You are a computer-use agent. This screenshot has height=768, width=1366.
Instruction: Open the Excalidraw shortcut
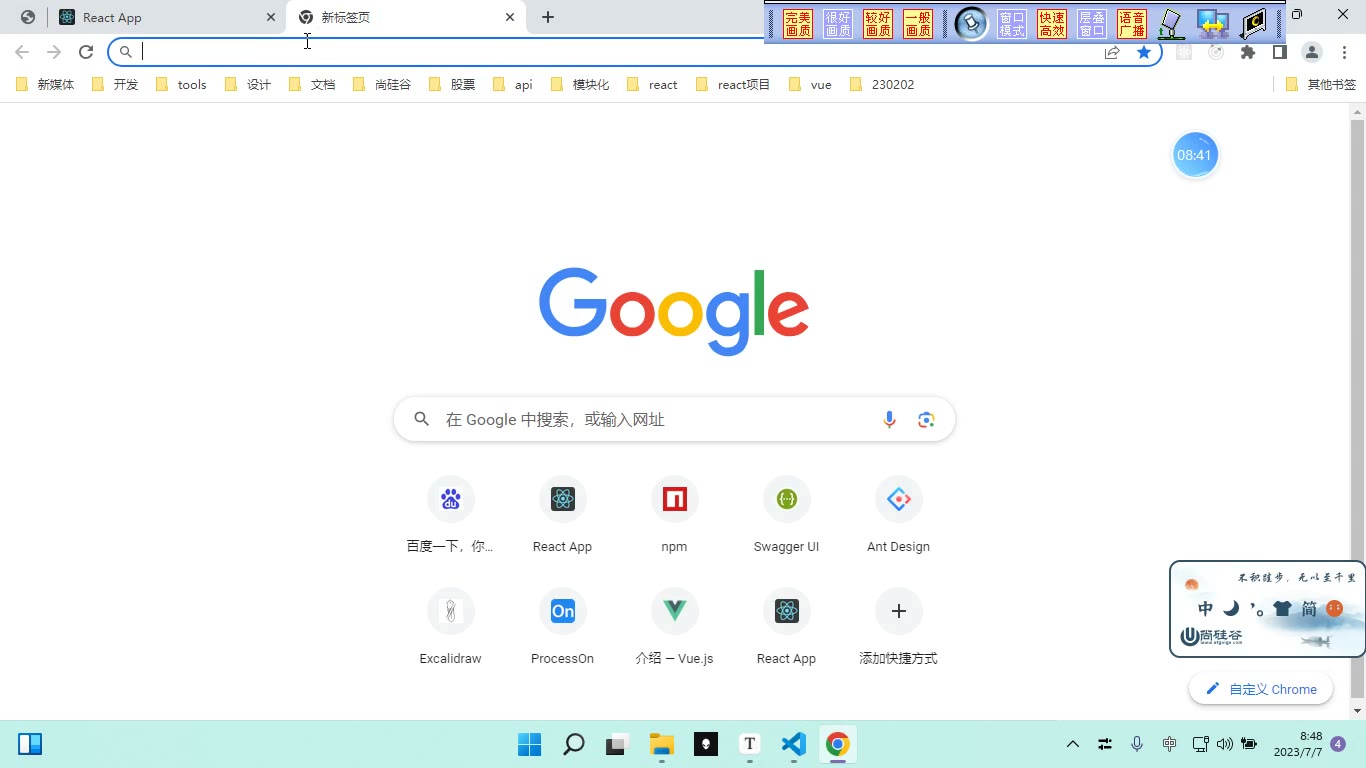tap(450, 628)
